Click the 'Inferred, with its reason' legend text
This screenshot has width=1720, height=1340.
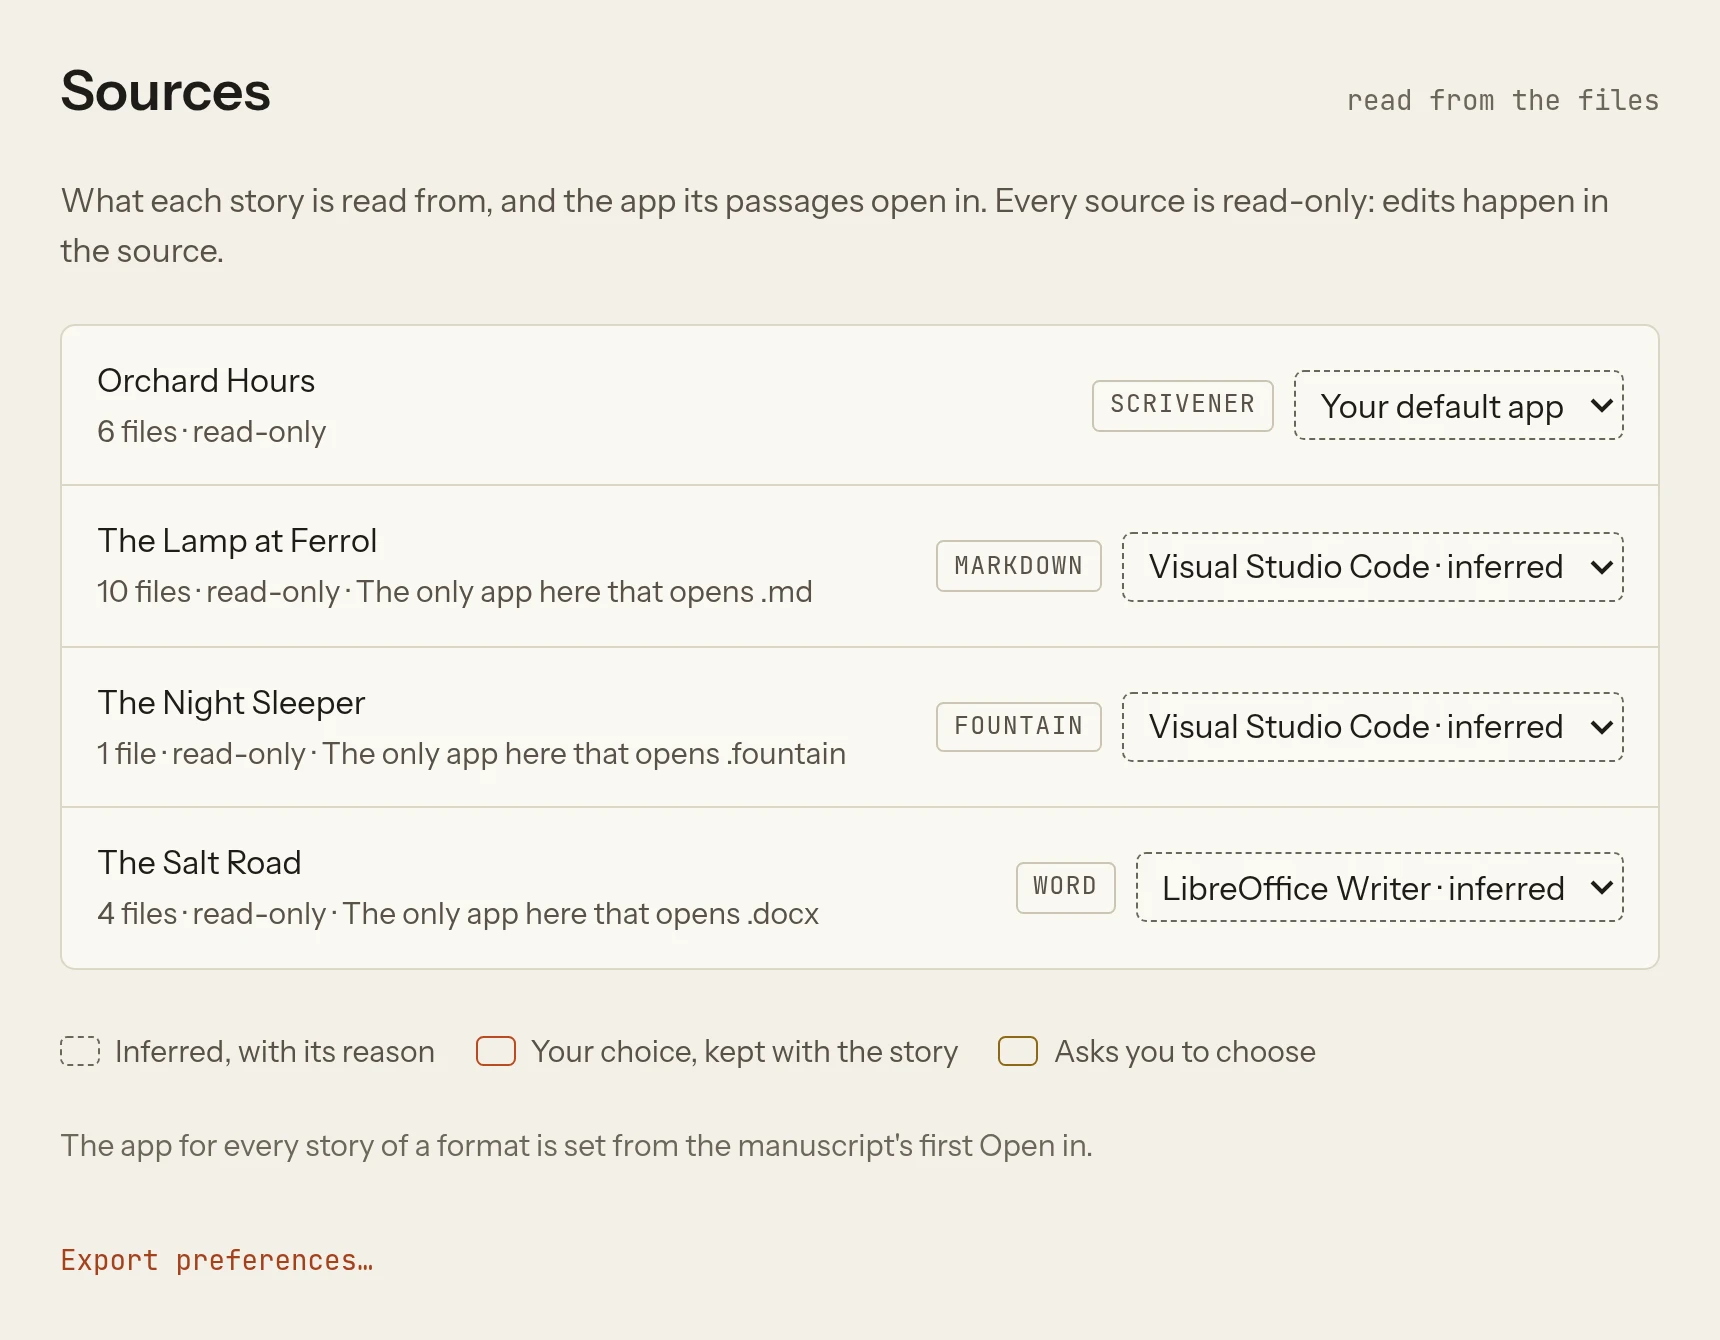coord(275,1052)
